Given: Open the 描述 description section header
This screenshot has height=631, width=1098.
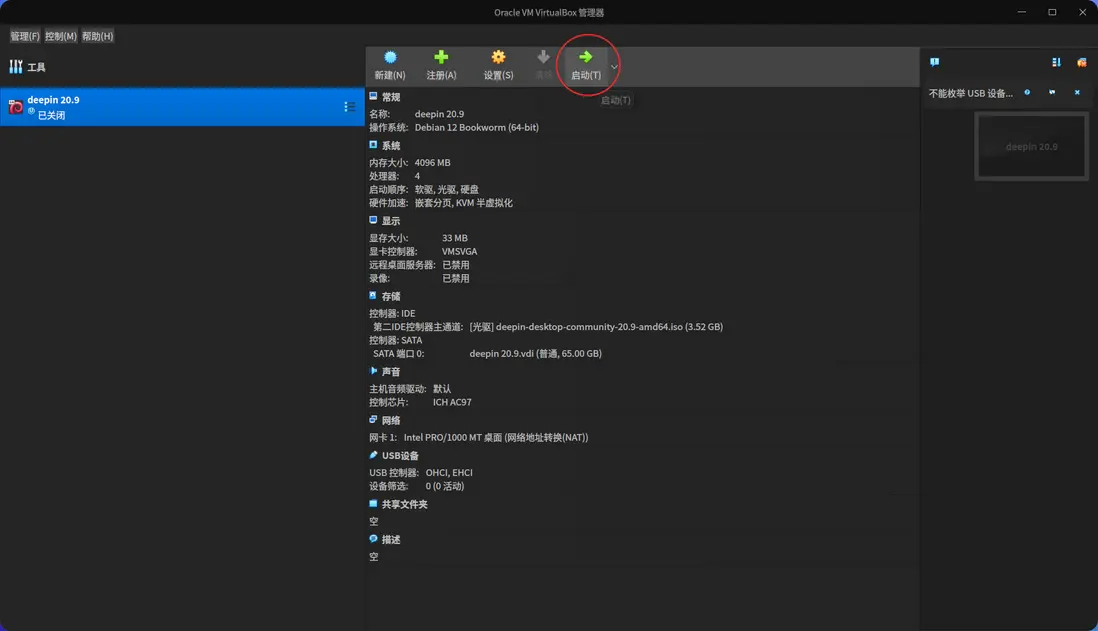Looking at the screenshot, I should [391, 539].
